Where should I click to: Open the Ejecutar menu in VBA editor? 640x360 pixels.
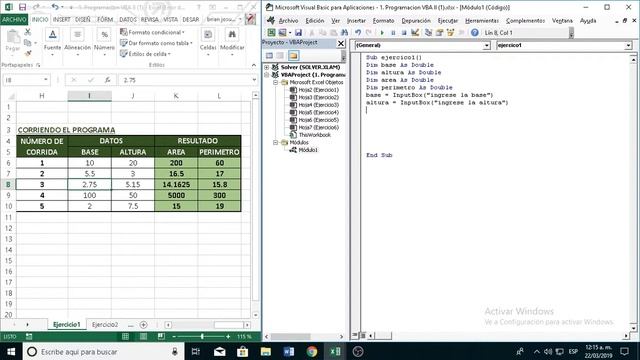(x=448, y=20)
